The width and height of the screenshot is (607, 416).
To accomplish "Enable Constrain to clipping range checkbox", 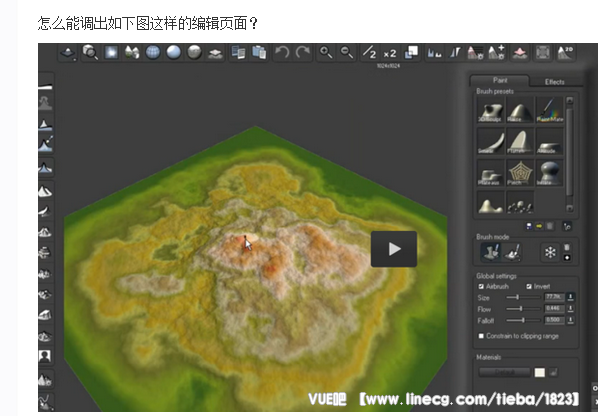I will click(481, 336).
